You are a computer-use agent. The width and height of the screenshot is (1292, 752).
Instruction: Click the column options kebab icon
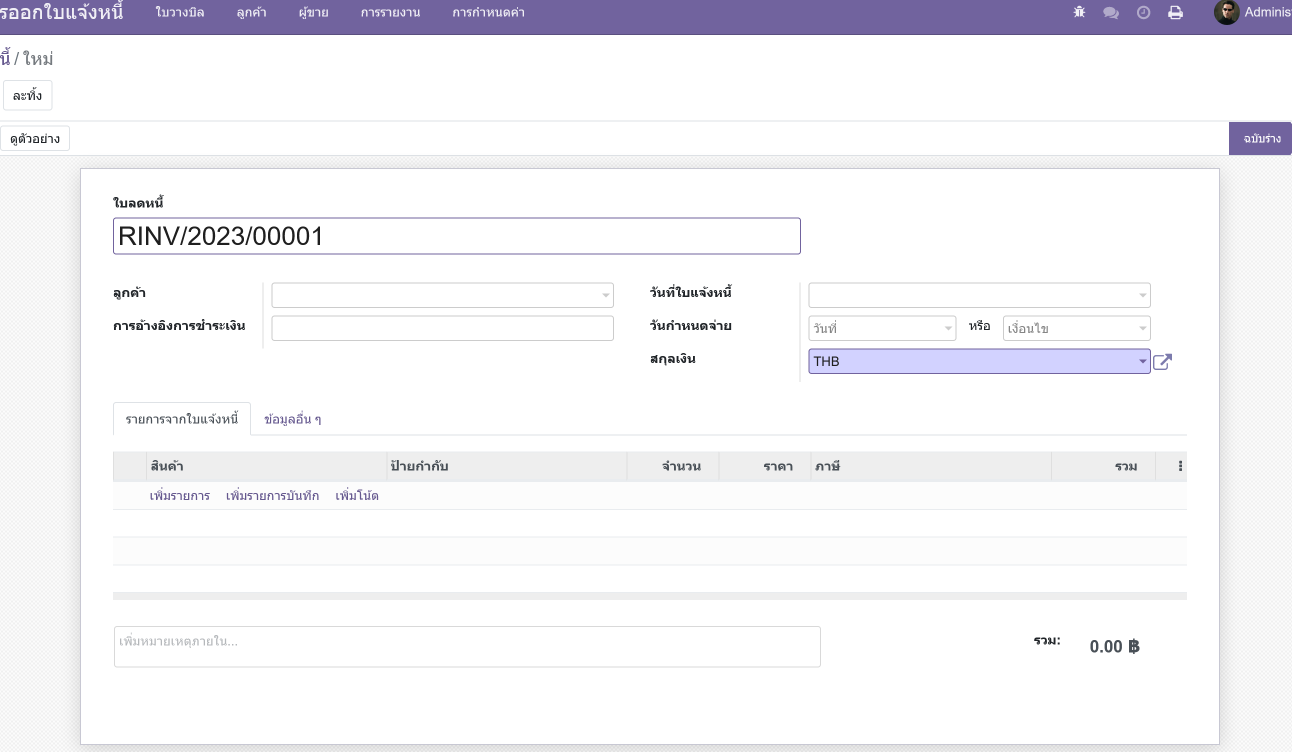[1180, 466]
